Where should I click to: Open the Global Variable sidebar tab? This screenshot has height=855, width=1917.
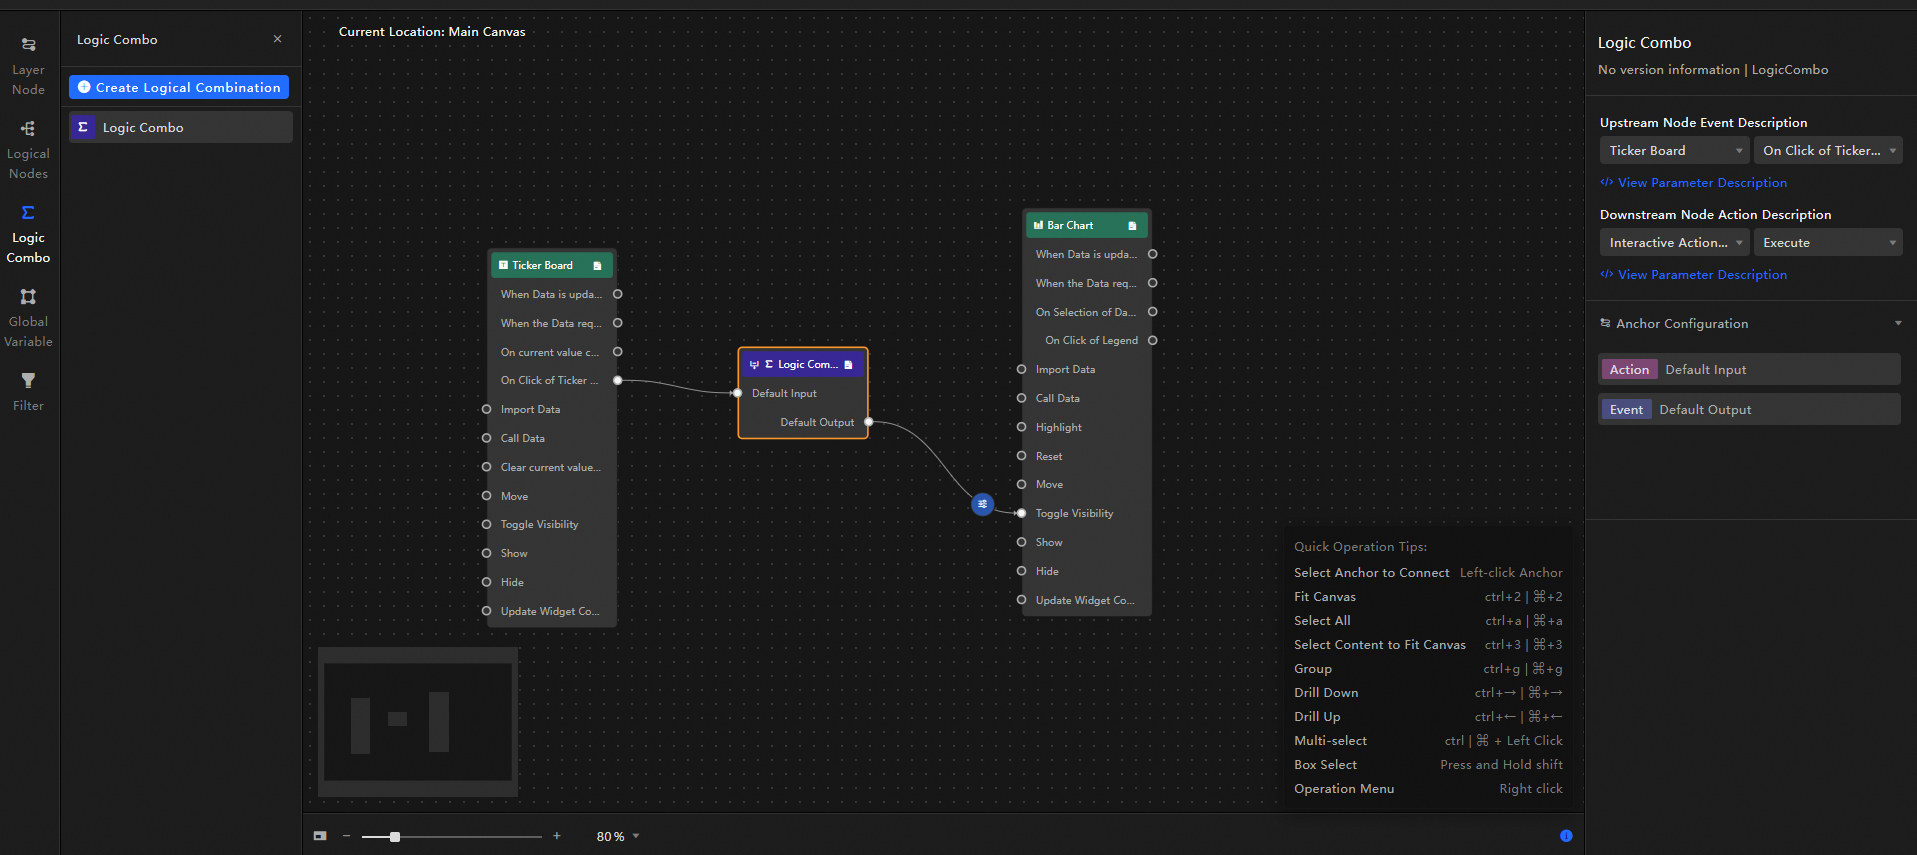tap(28, 318)
